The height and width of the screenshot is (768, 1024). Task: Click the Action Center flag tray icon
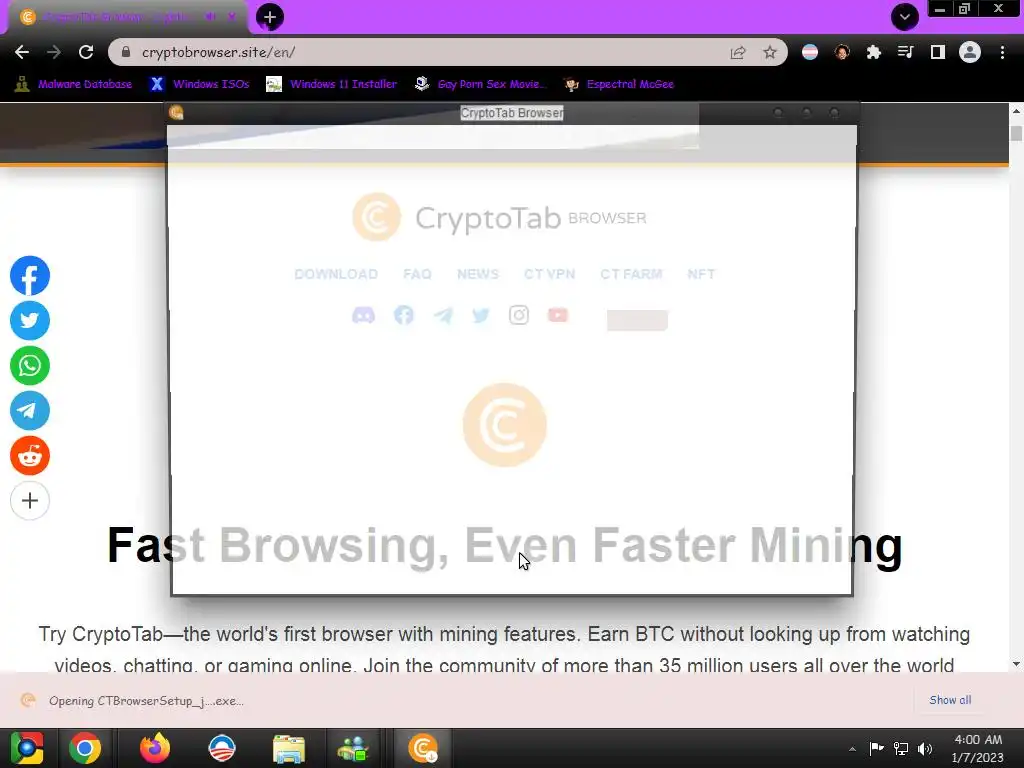point(876,749)
